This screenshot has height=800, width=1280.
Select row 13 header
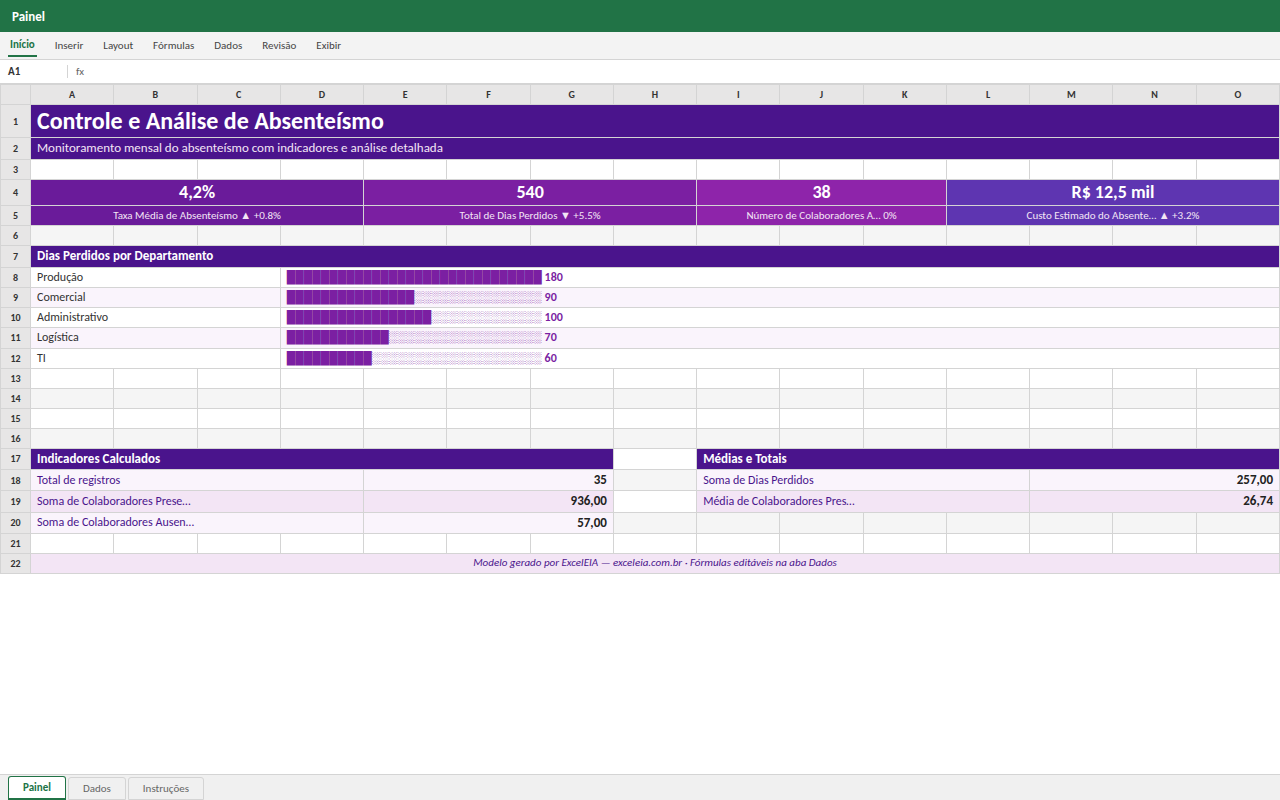point(15,379)
